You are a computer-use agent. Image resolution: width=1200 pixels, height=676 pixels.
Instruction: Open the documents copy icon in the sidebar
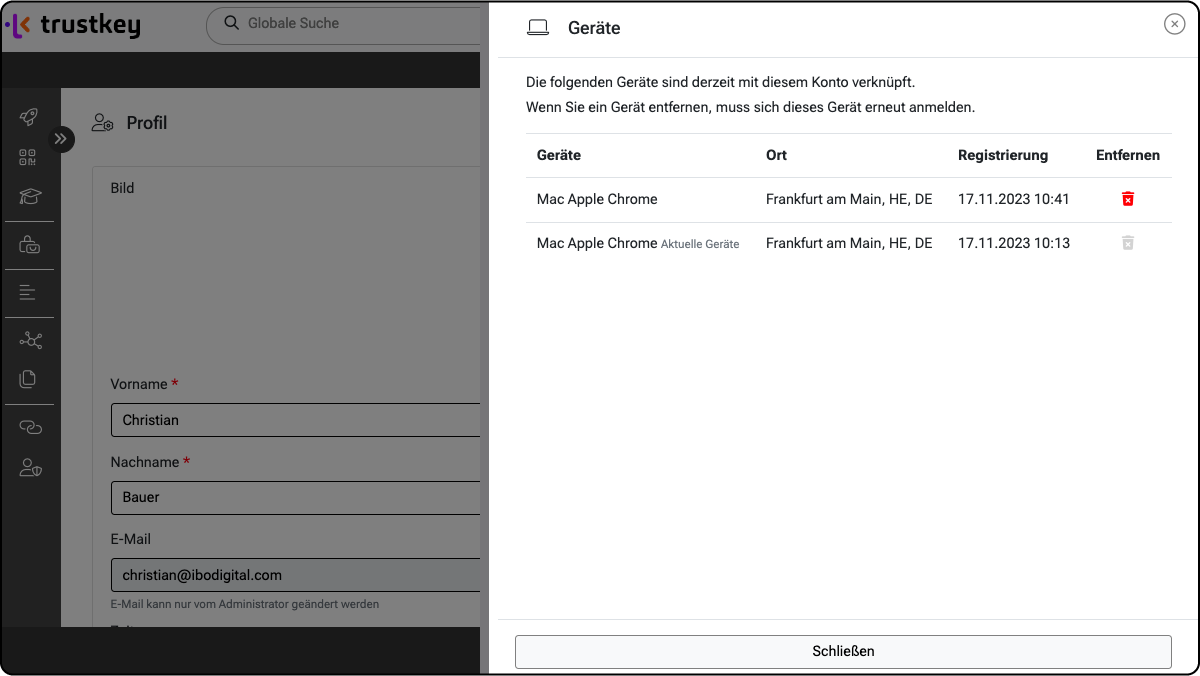pyautogui.click(x=28, y=379)
